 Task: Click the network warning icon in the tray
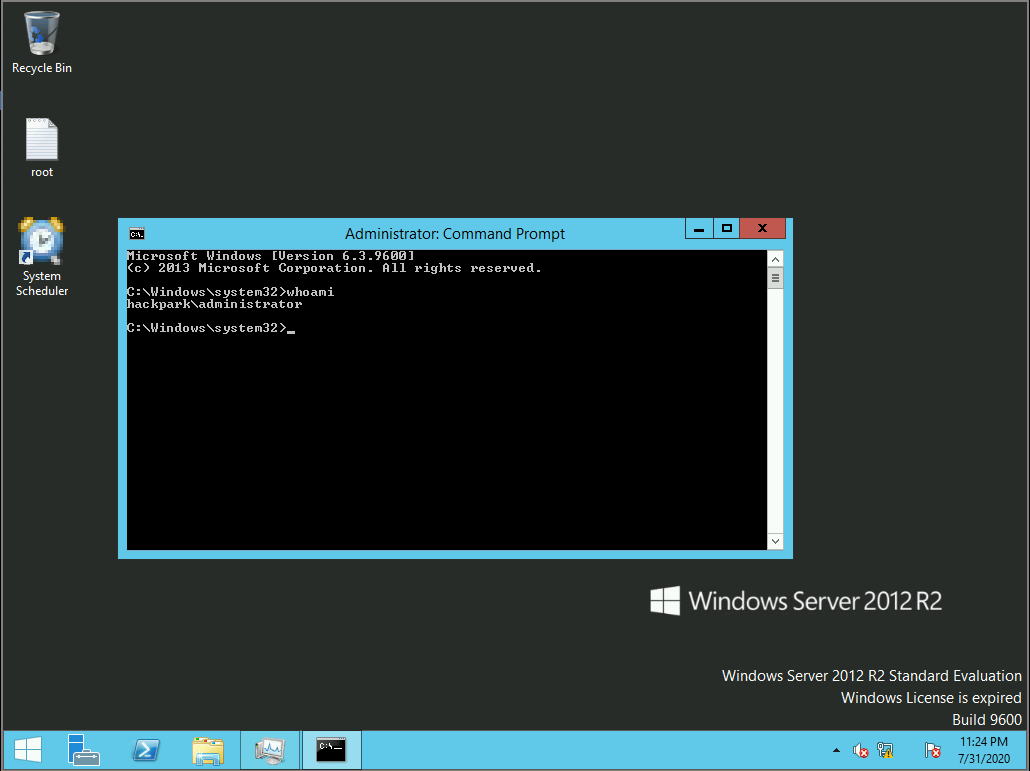tap(885, 750)
